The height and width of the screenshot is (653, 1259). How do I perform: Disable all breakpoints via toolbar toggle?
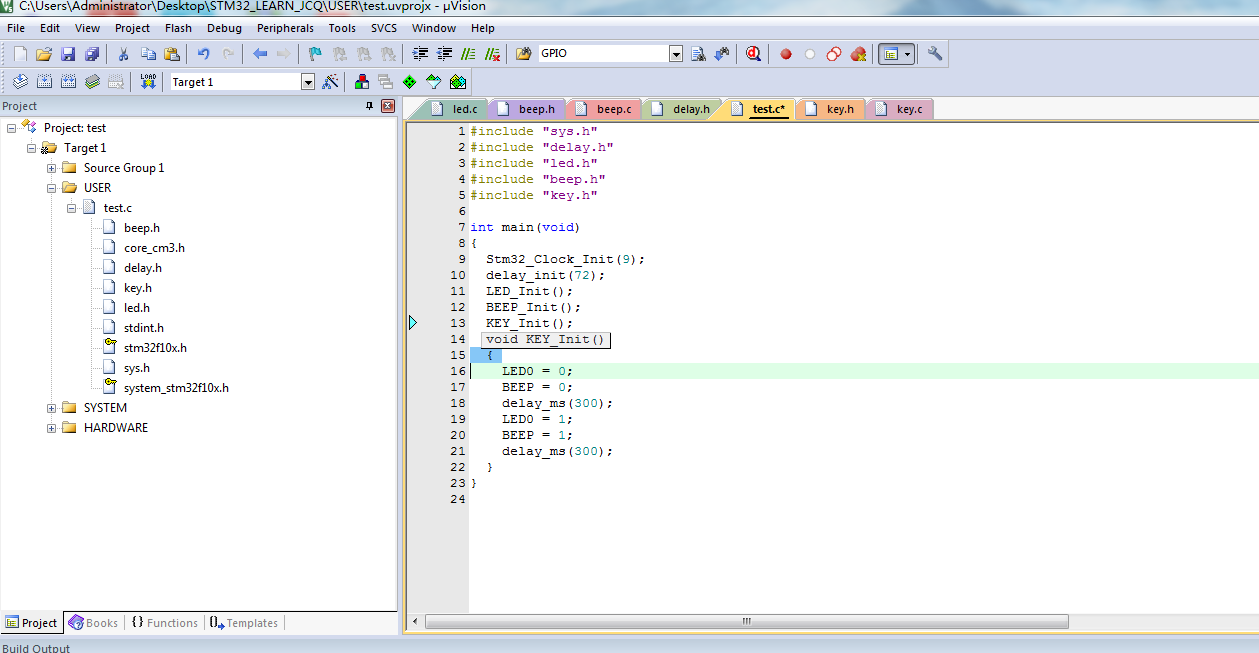click(x=833, y=54)
